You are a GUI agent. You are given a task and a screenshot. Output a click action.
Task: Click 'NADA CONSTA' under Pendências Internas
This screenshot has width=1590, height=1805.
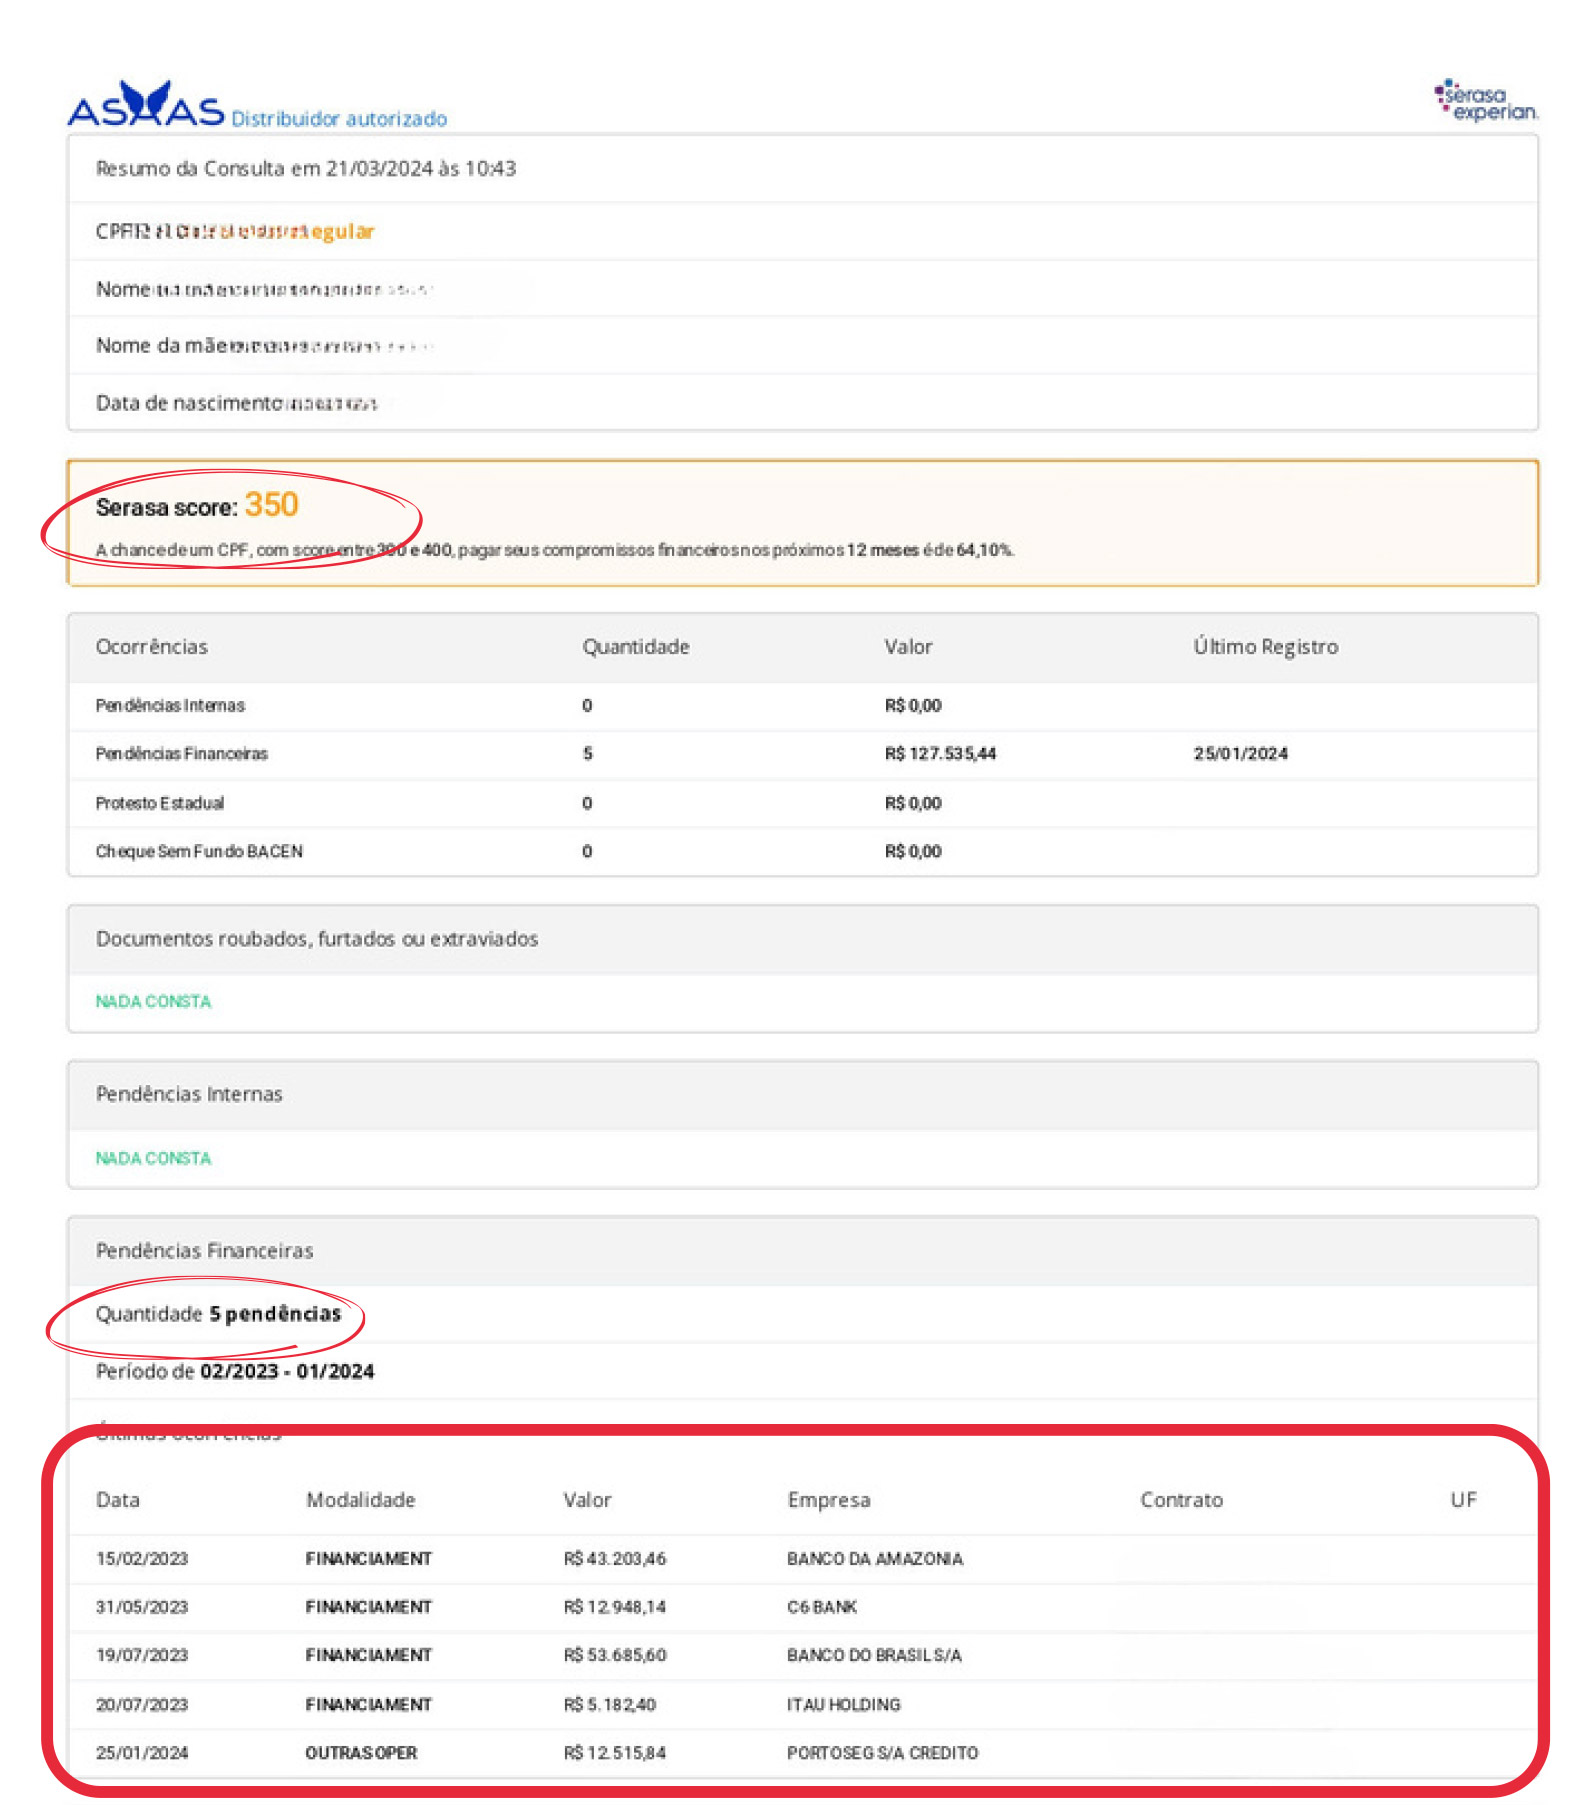[153, 1158]
